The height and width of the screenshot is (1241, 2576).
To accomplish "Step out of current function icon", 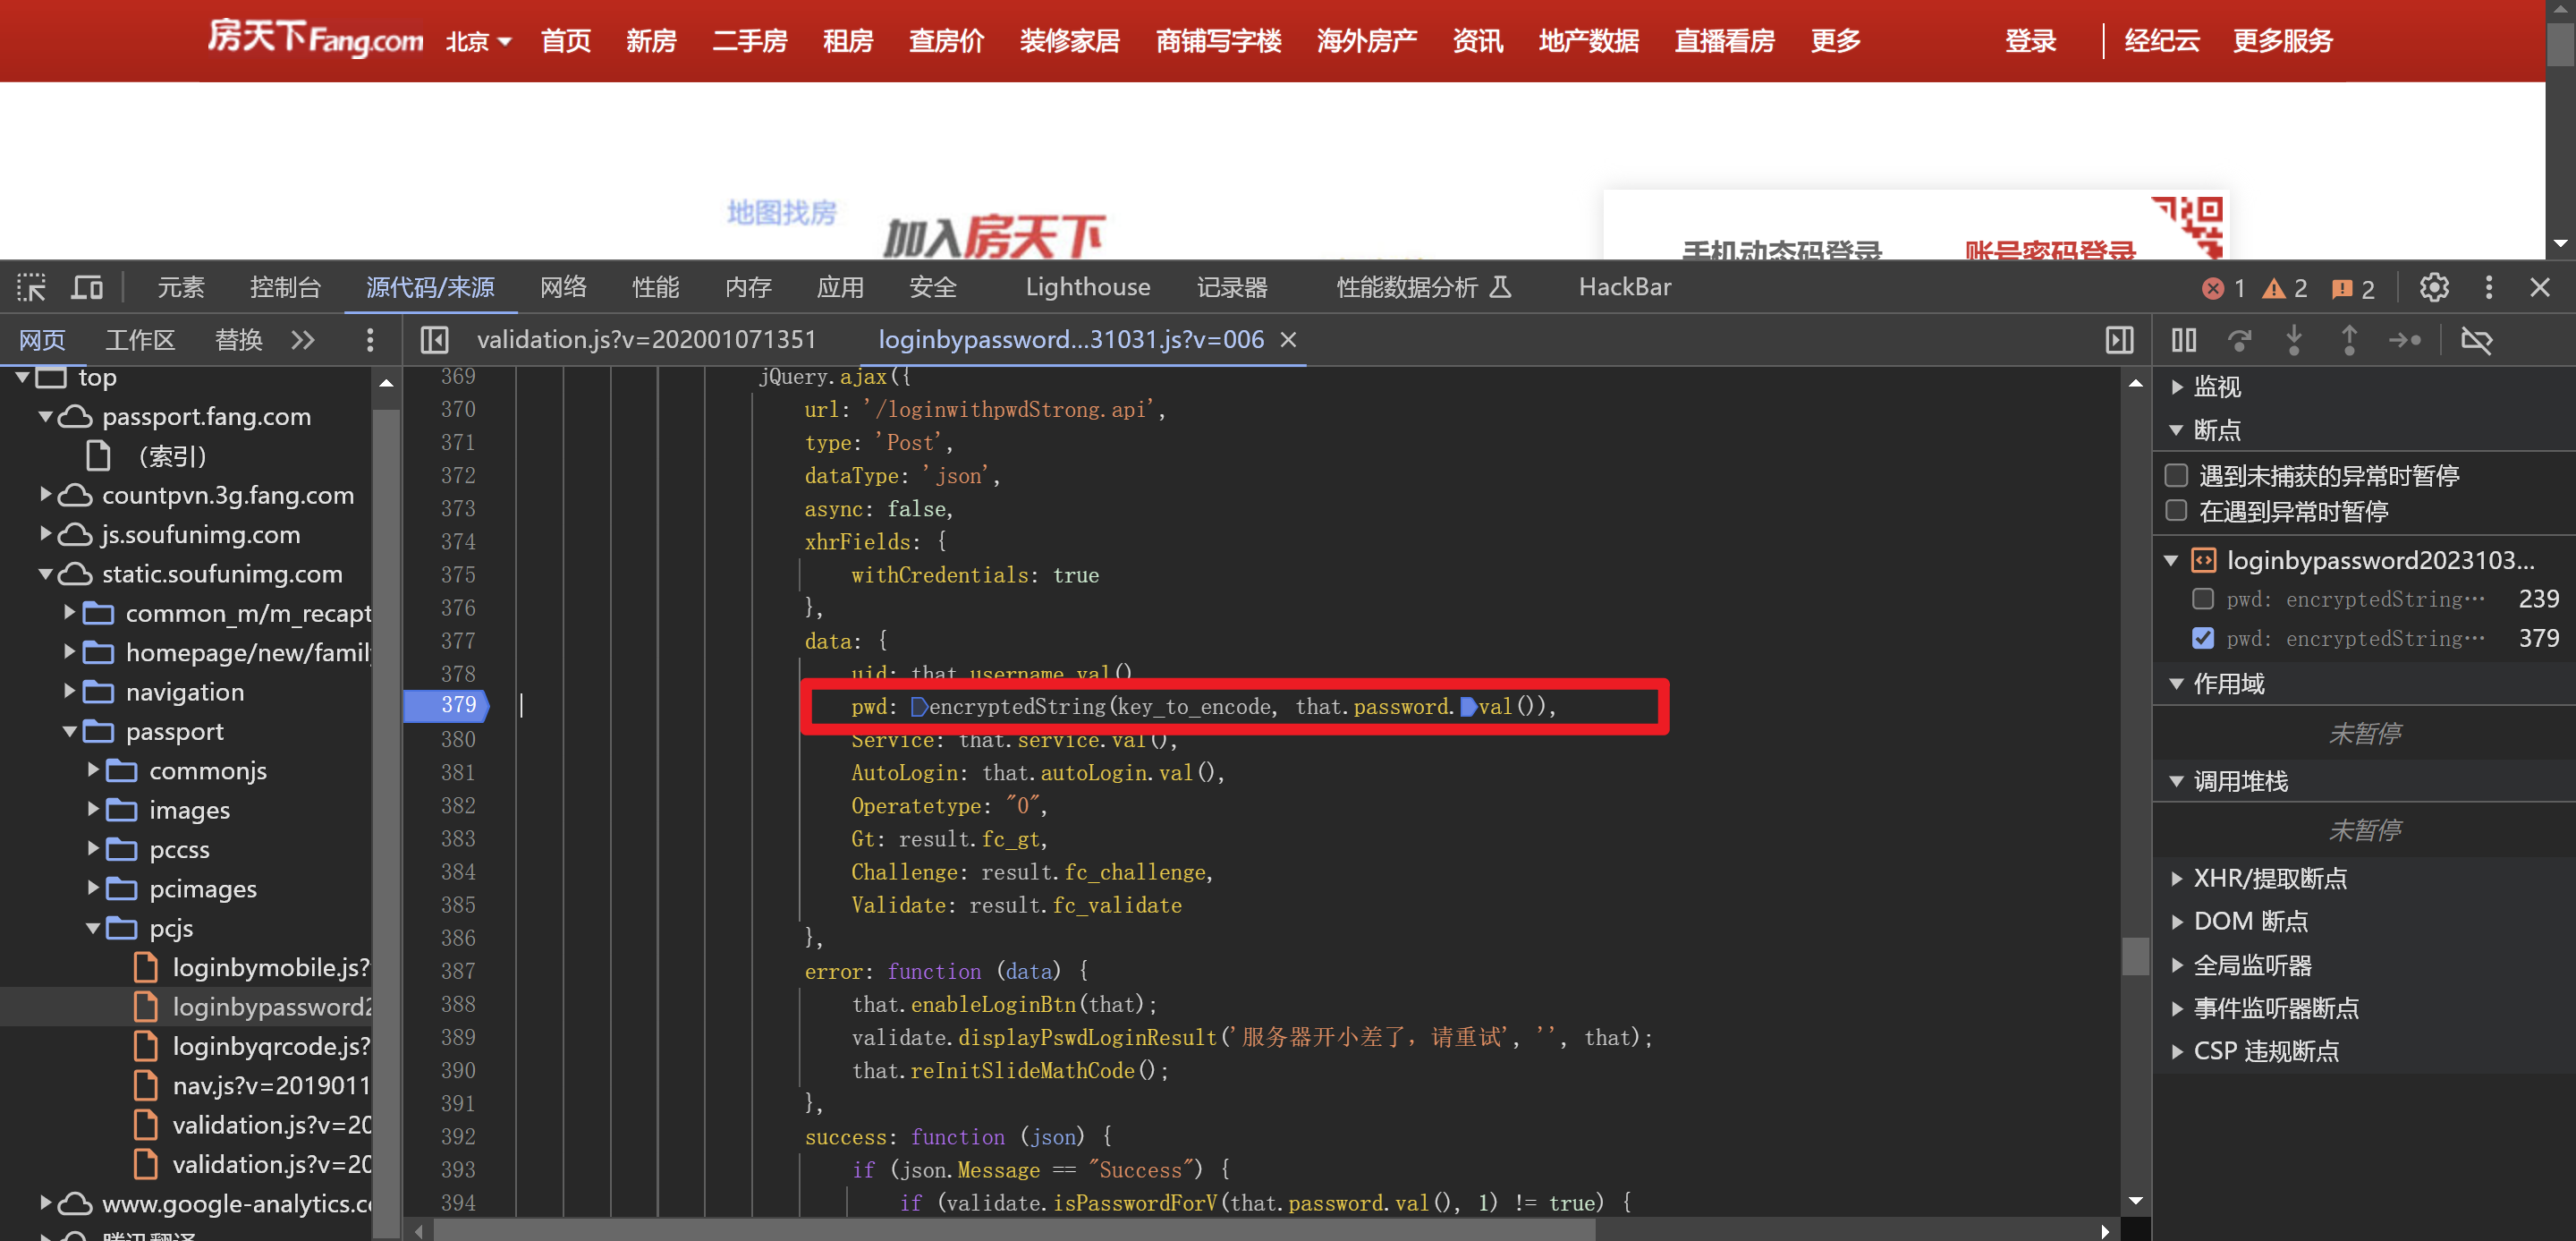I will [x=2349, y=340].
